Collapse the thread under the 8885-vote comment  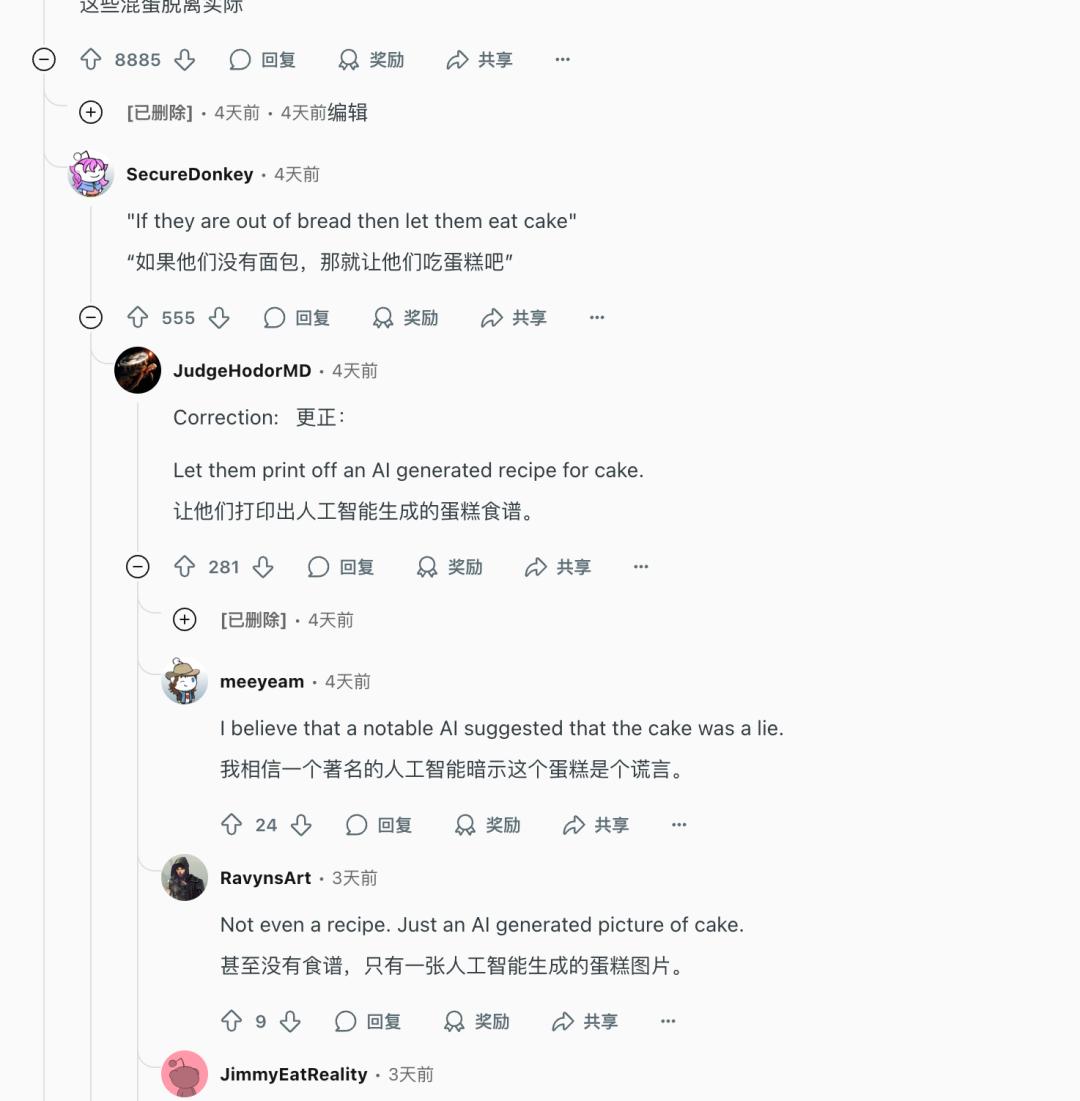(44, 60)
